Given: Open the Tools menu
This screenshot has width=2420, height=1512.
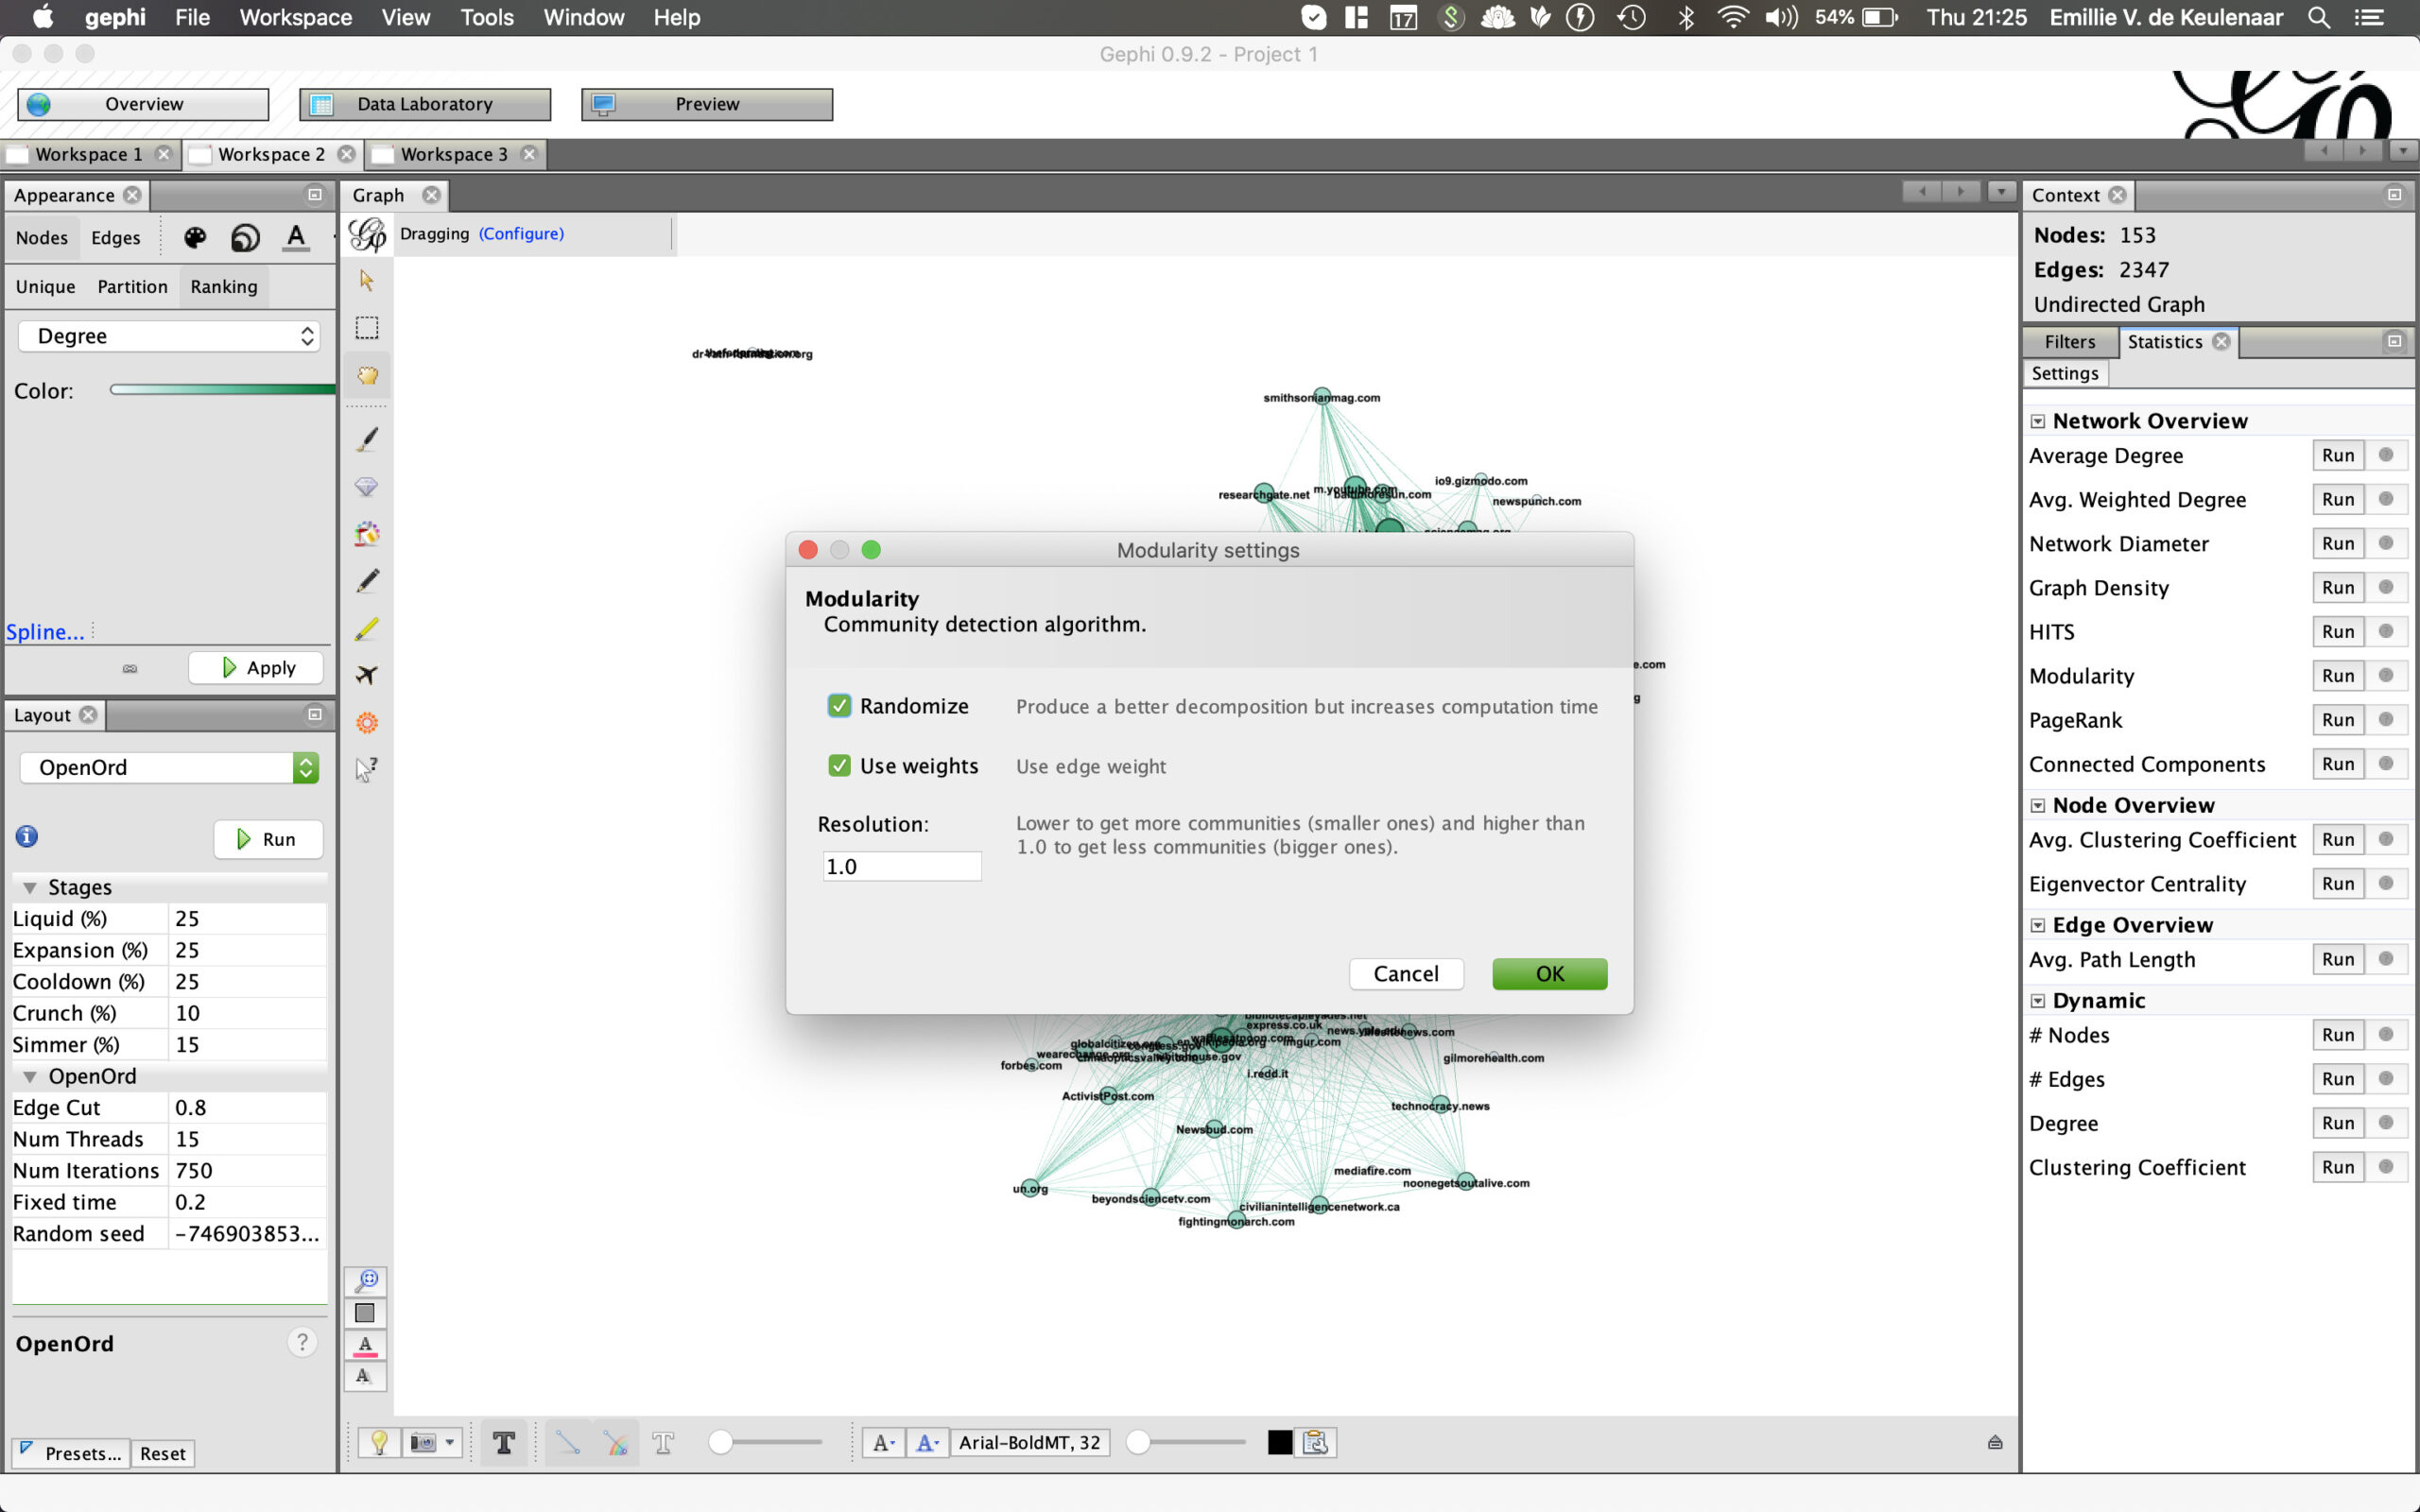Looking at the screenshot, I should pyautogui.click(x=487, y=17).
